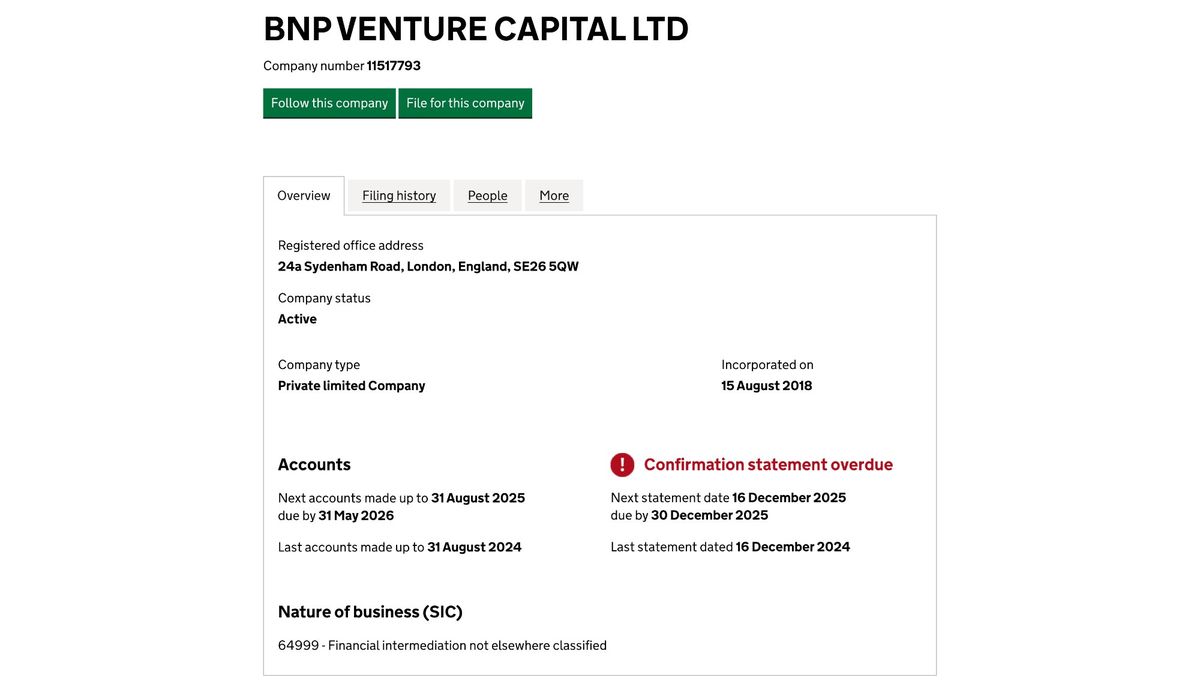Screen dimensions: 1200x696
Task: Switch to the People tab
Action: pos(487,195)
